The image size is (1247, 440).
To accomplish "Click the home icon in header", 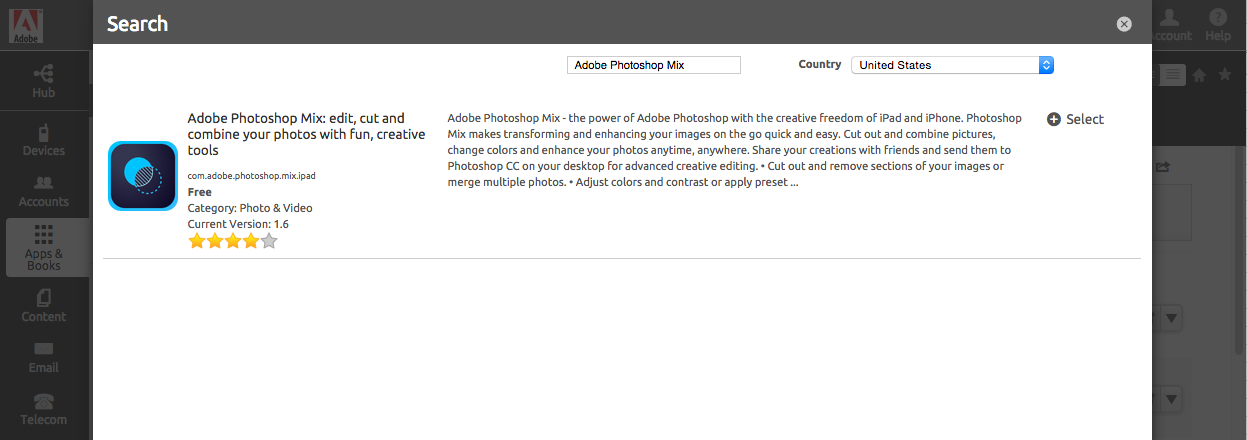I will (x=1199, y=75).
